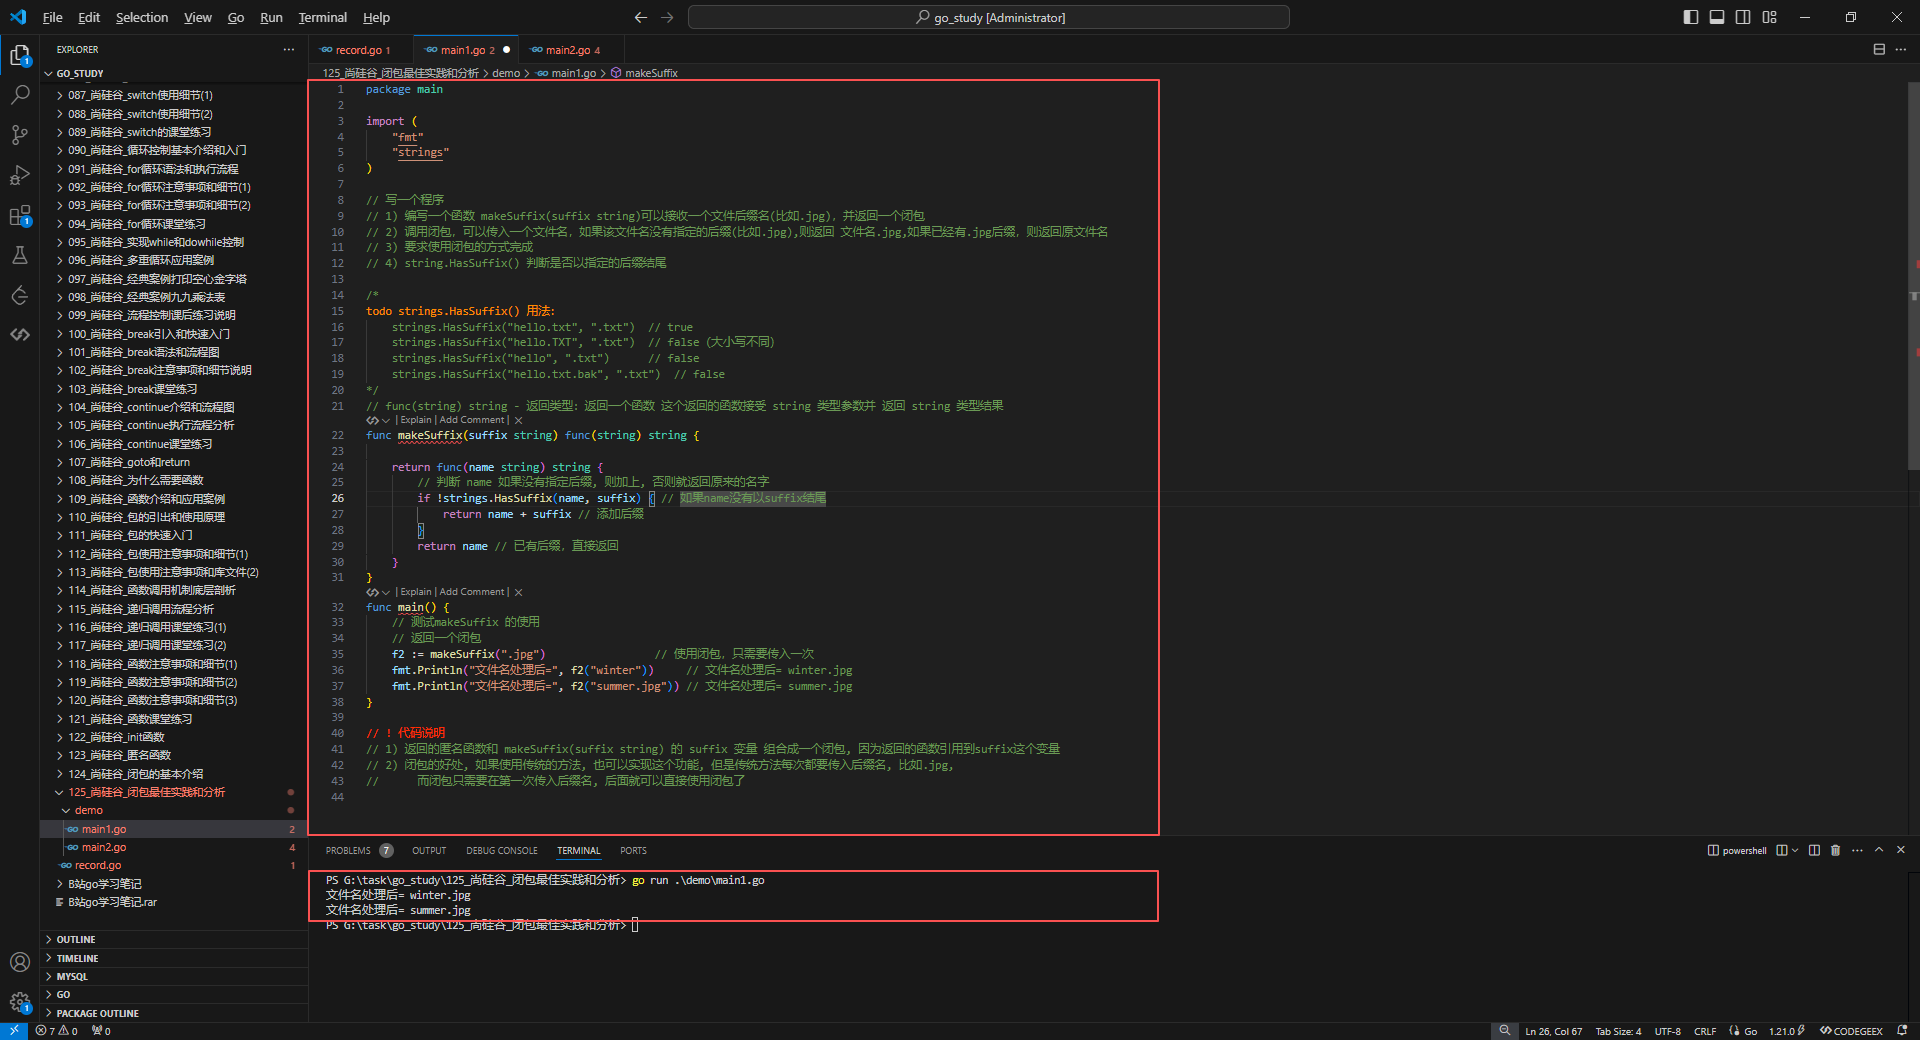
Task: Open the Extensions view
Action: click(x=20, y=216)
